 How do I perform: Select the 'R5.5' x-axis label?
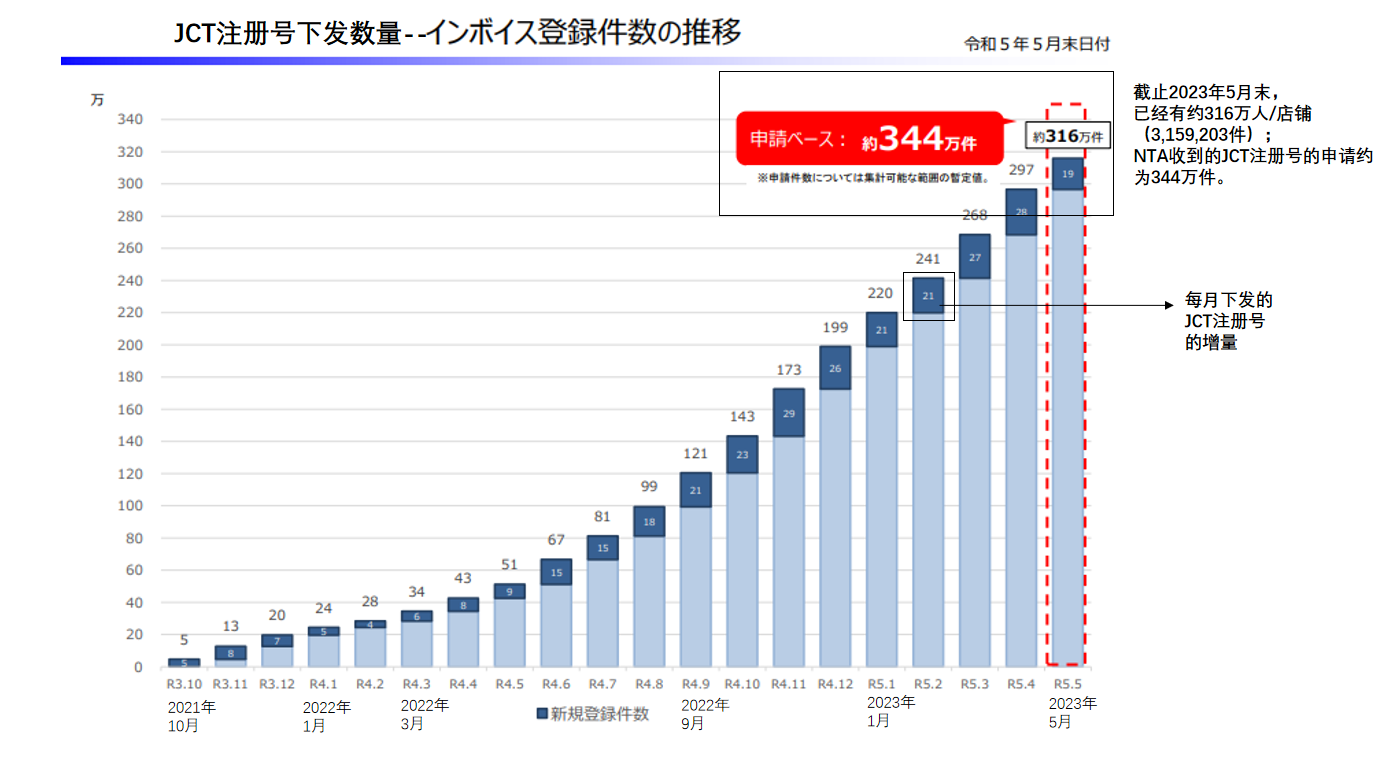click(1068, 685)
